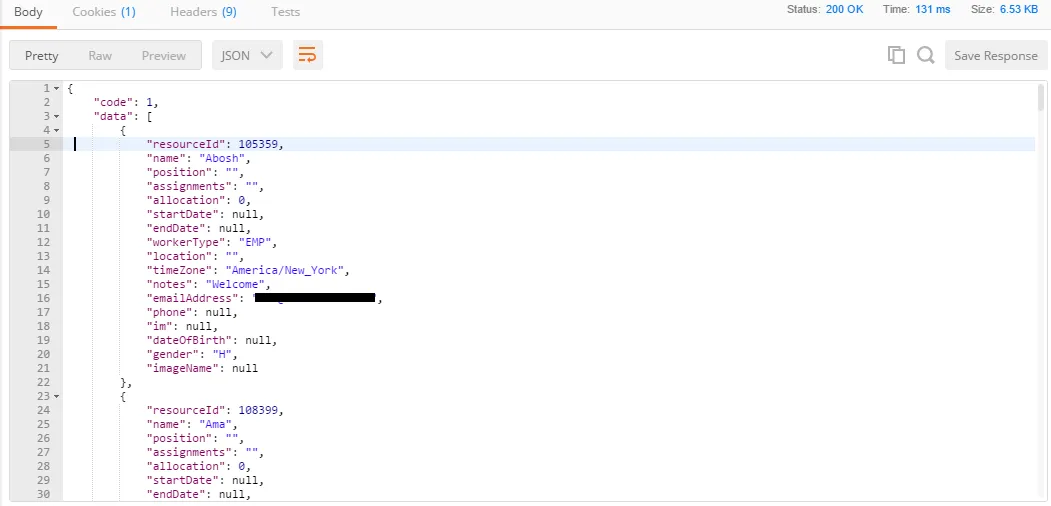
Task: Open search with the magnifier icon
Action: [926, 56]
